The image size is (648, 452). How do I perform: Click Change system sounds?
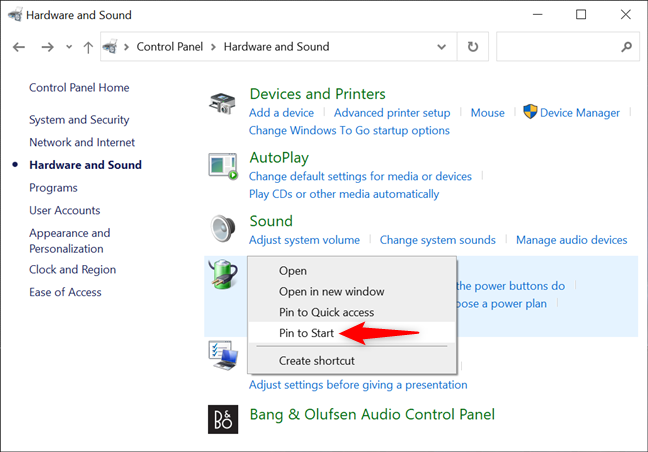(437, 240)
